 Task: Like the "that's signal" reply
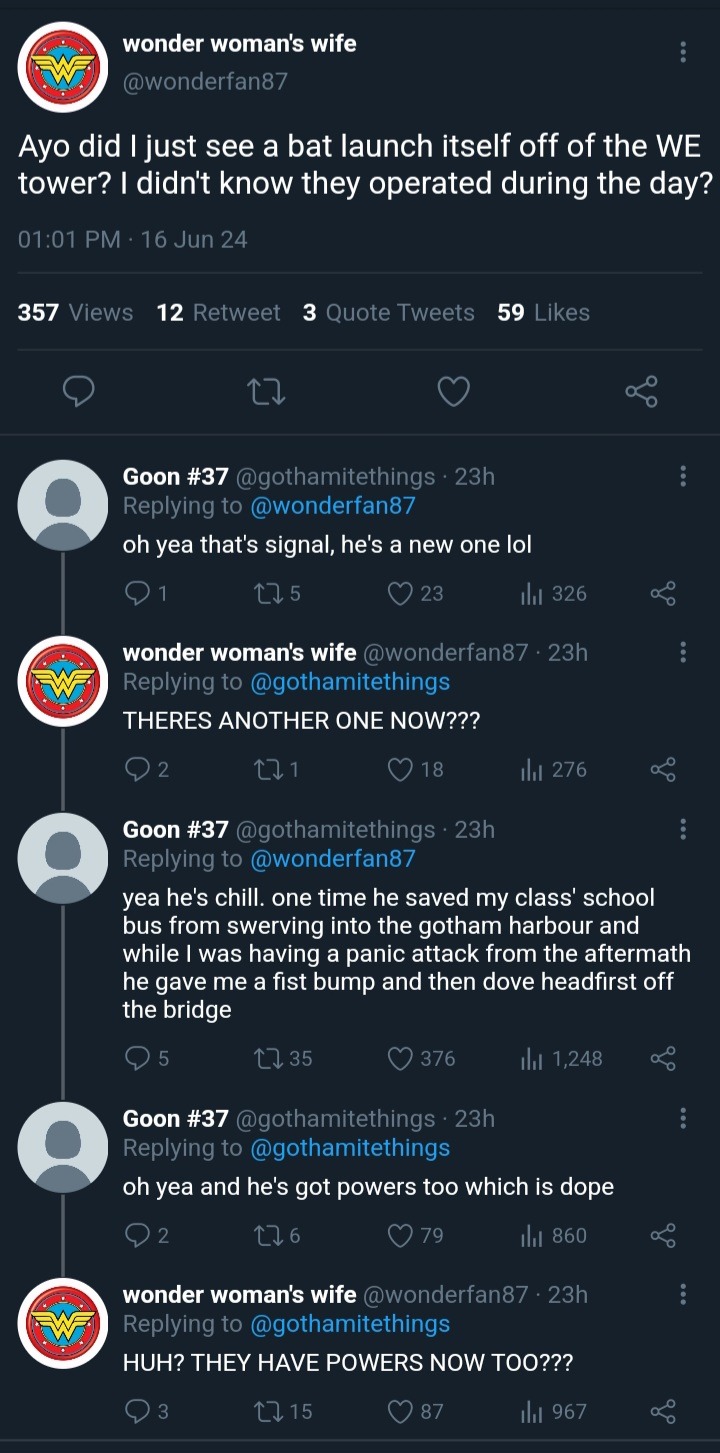(x=401, y=594)
